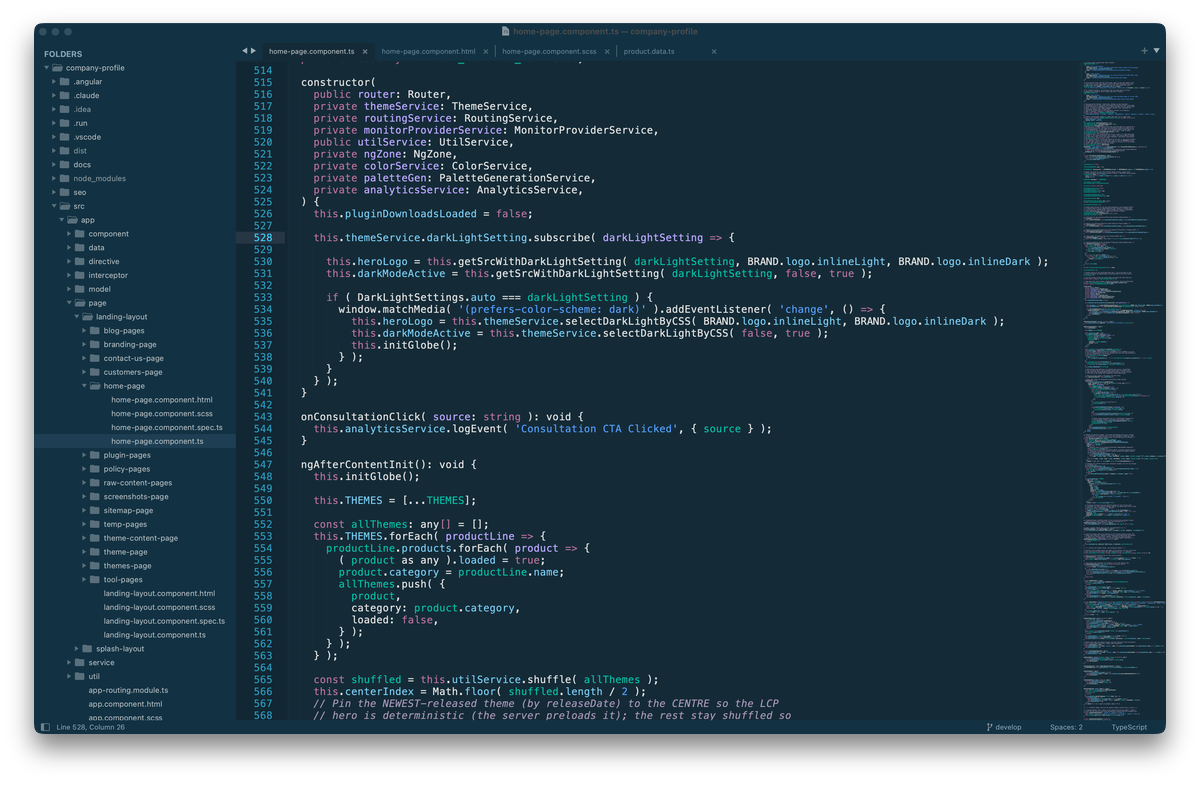Switch to home-page.component.scss tab
Image resolution: width=1200 pixels, height=787 pixels.
[x=549, y=51]
